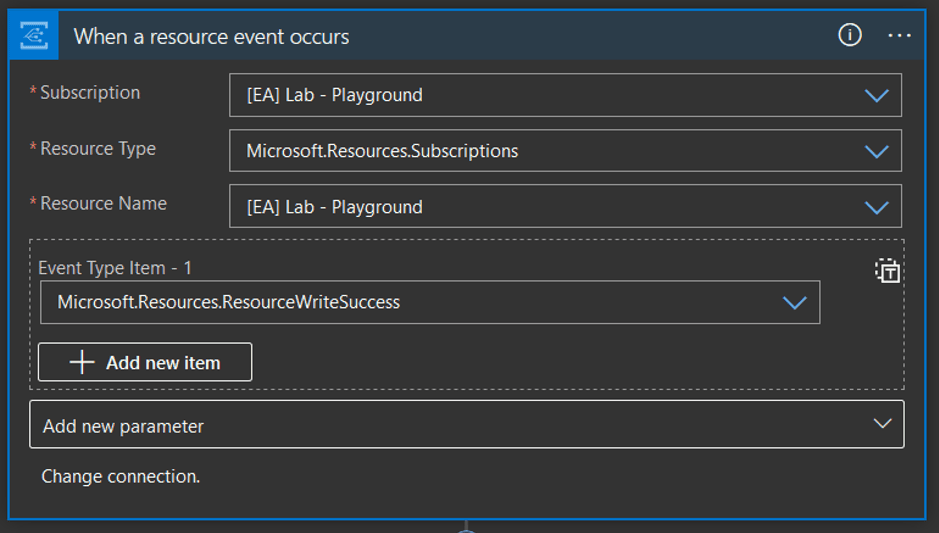Delete Event Type Item 1 icon
This screenshot has height=533, width=939.
pos(887,271)
